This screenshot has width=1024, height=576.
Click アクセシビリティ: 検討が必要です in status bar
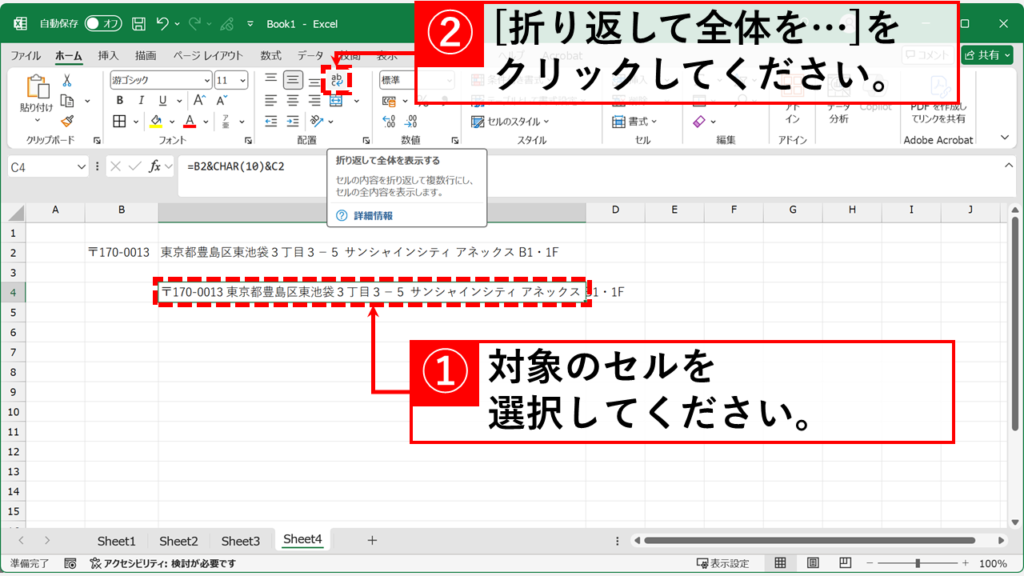(163, 563)
